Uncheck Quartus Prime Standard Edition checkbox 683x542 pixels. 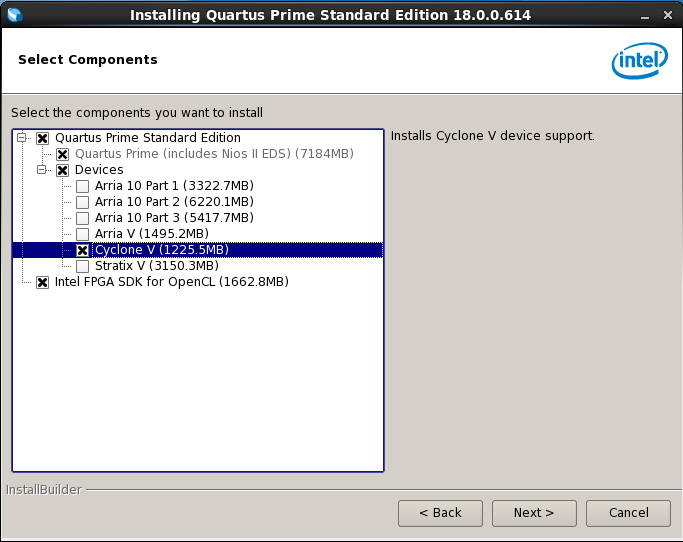pos(42,139)
